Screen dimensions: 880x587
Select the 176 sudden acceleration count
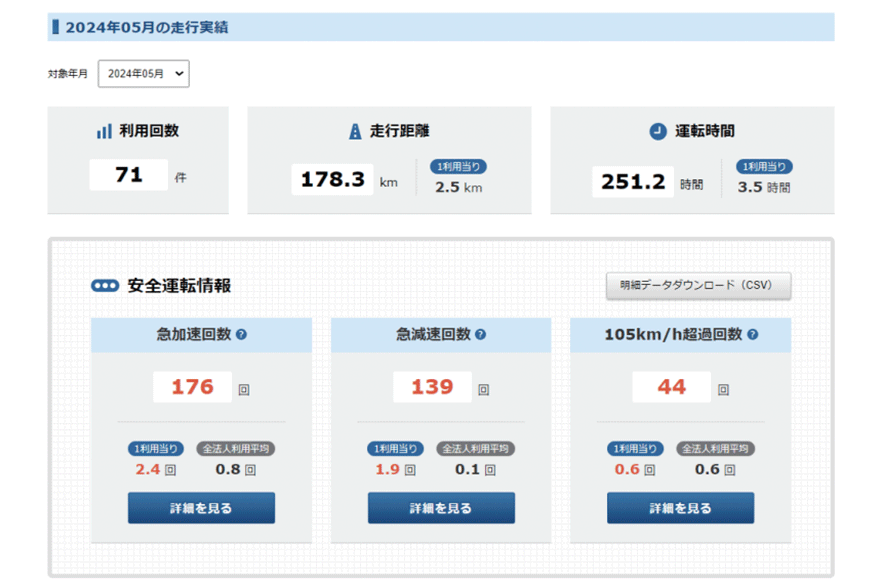pyautogui.click(x=192, y=387)
